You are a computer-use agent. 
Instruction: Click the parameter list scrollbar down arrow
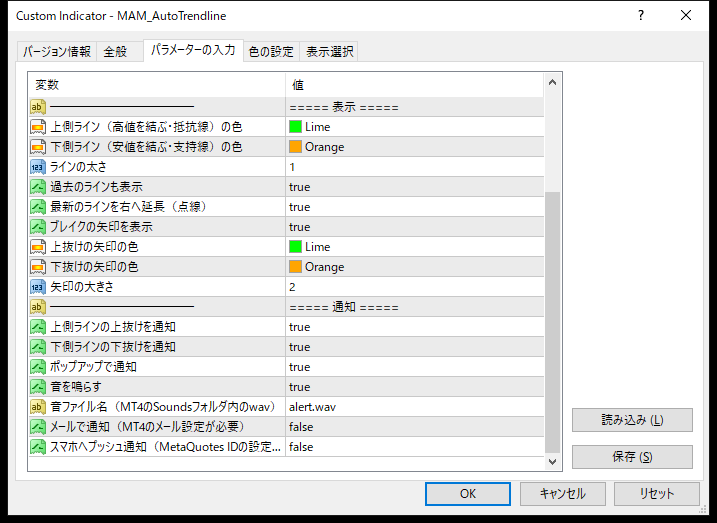(x=552, y=462)
